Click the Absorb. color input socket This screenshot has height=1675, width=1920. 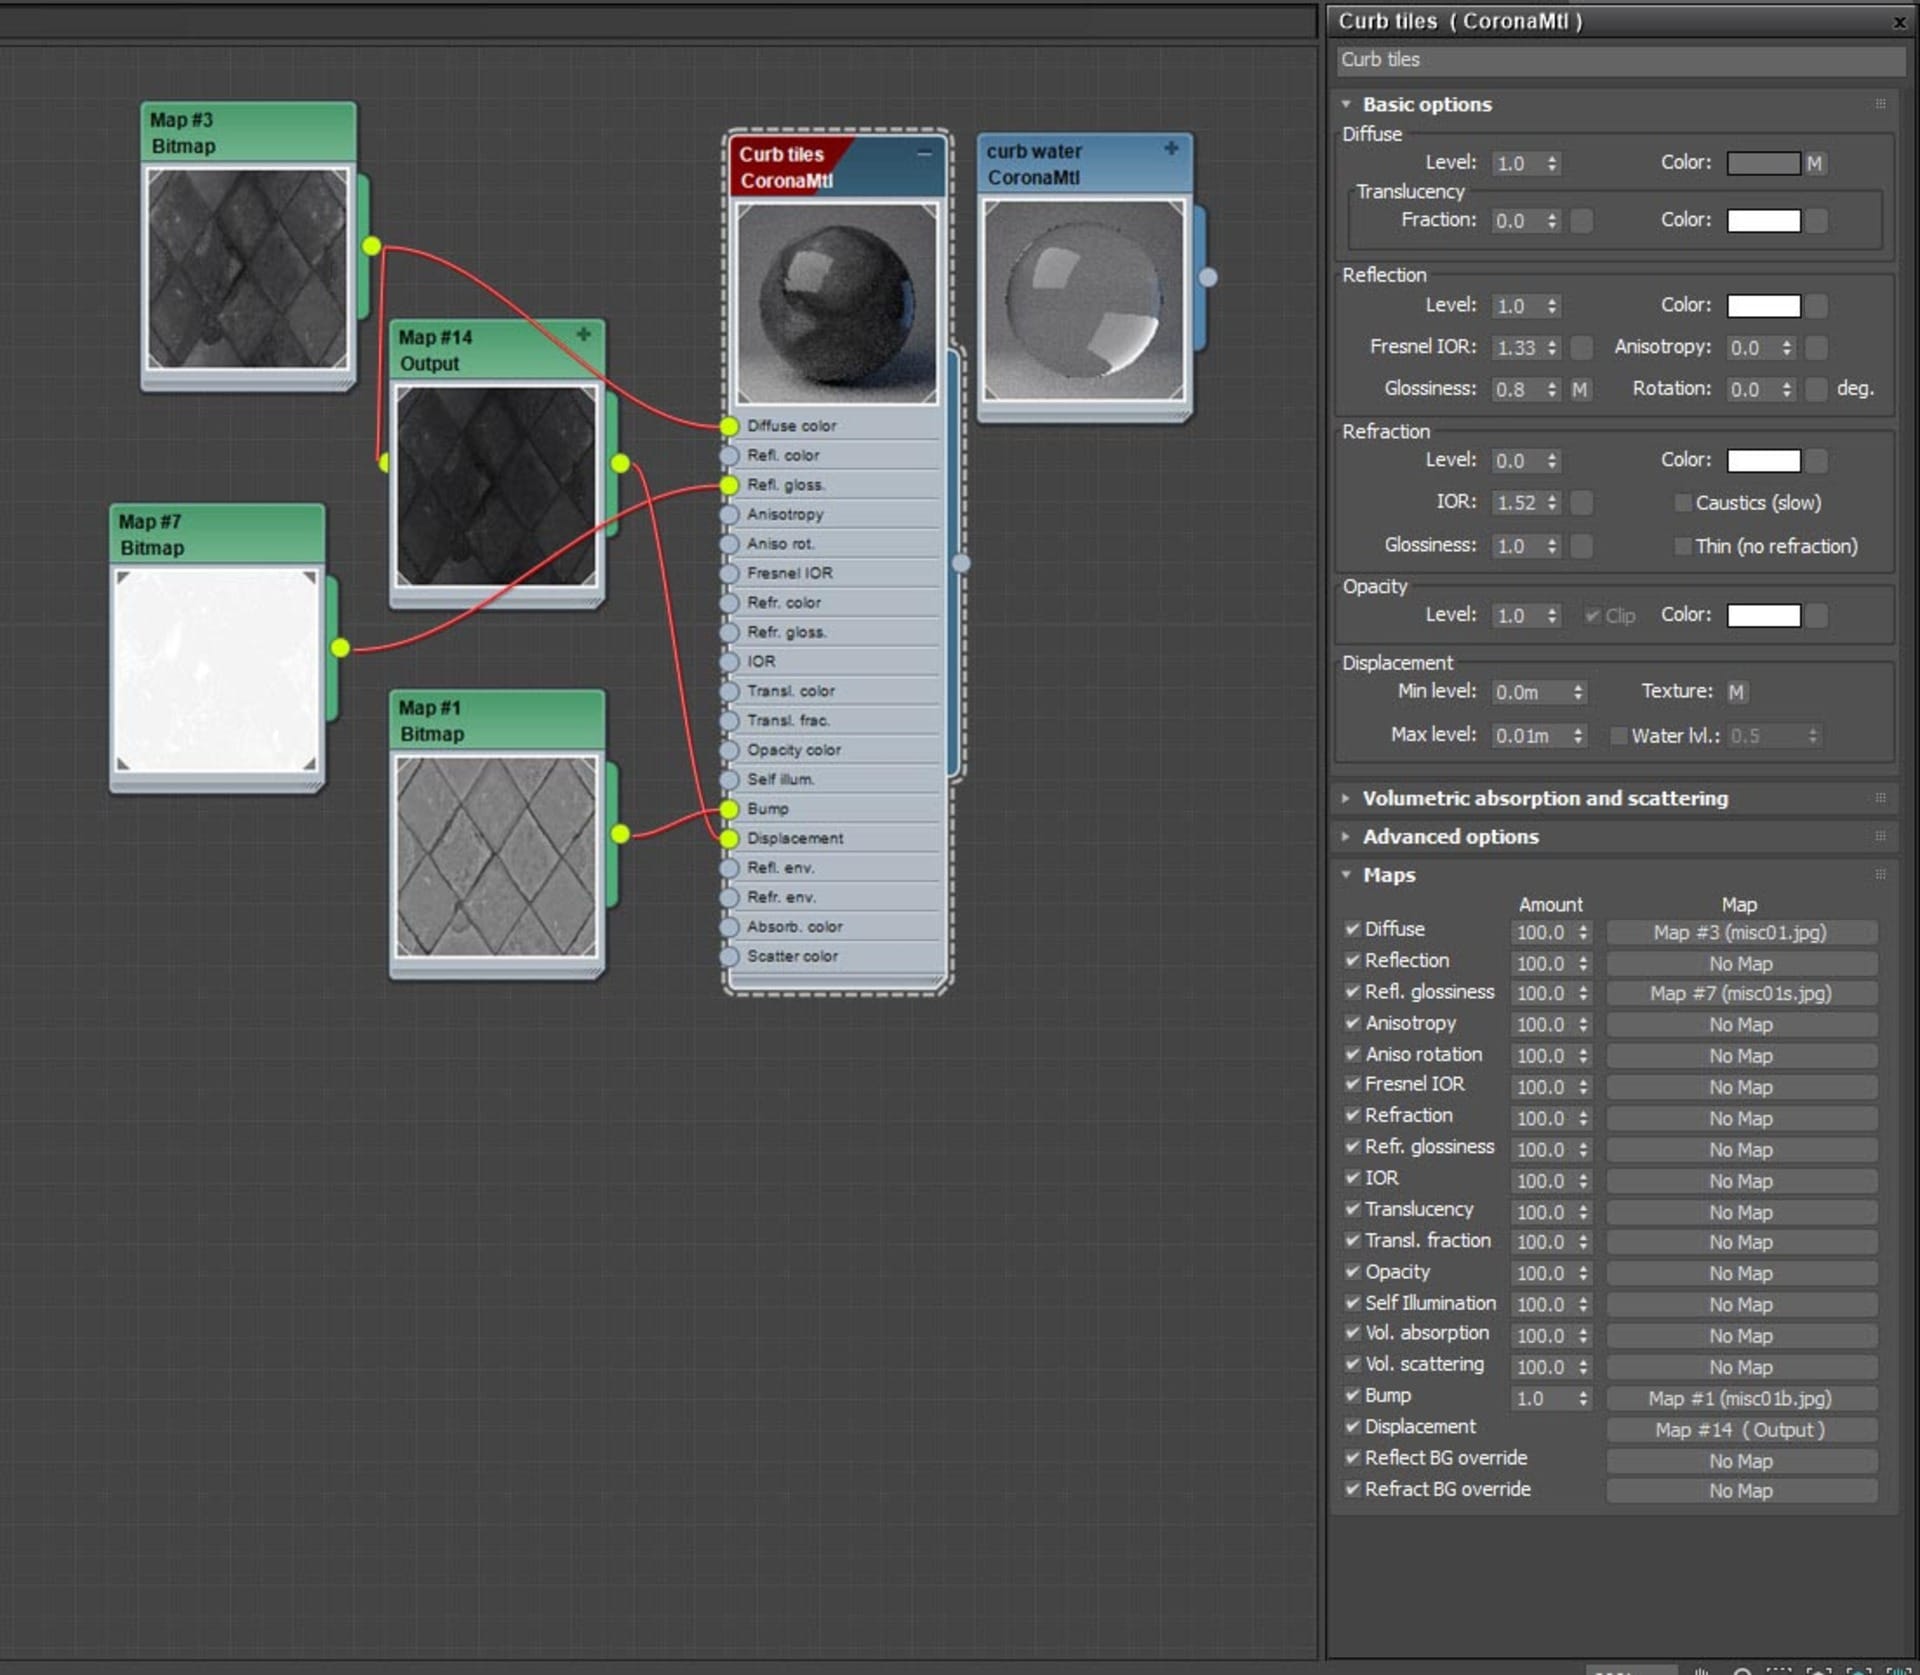[x=729, y=927]
